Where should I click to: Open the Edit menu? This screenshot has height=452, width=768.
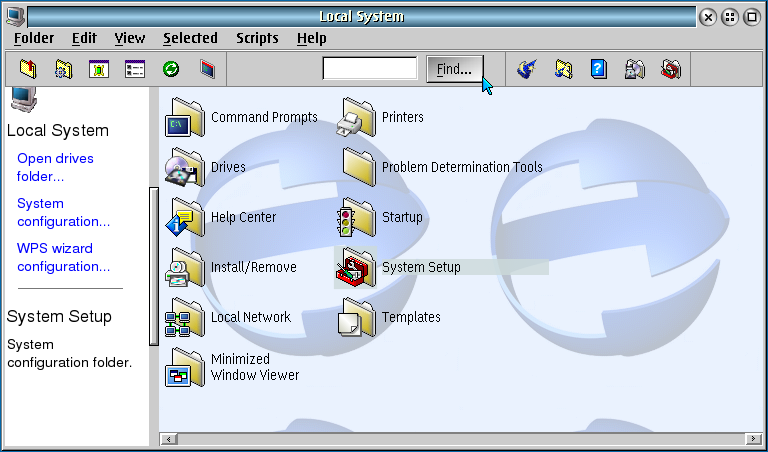[x=84, y=38]
